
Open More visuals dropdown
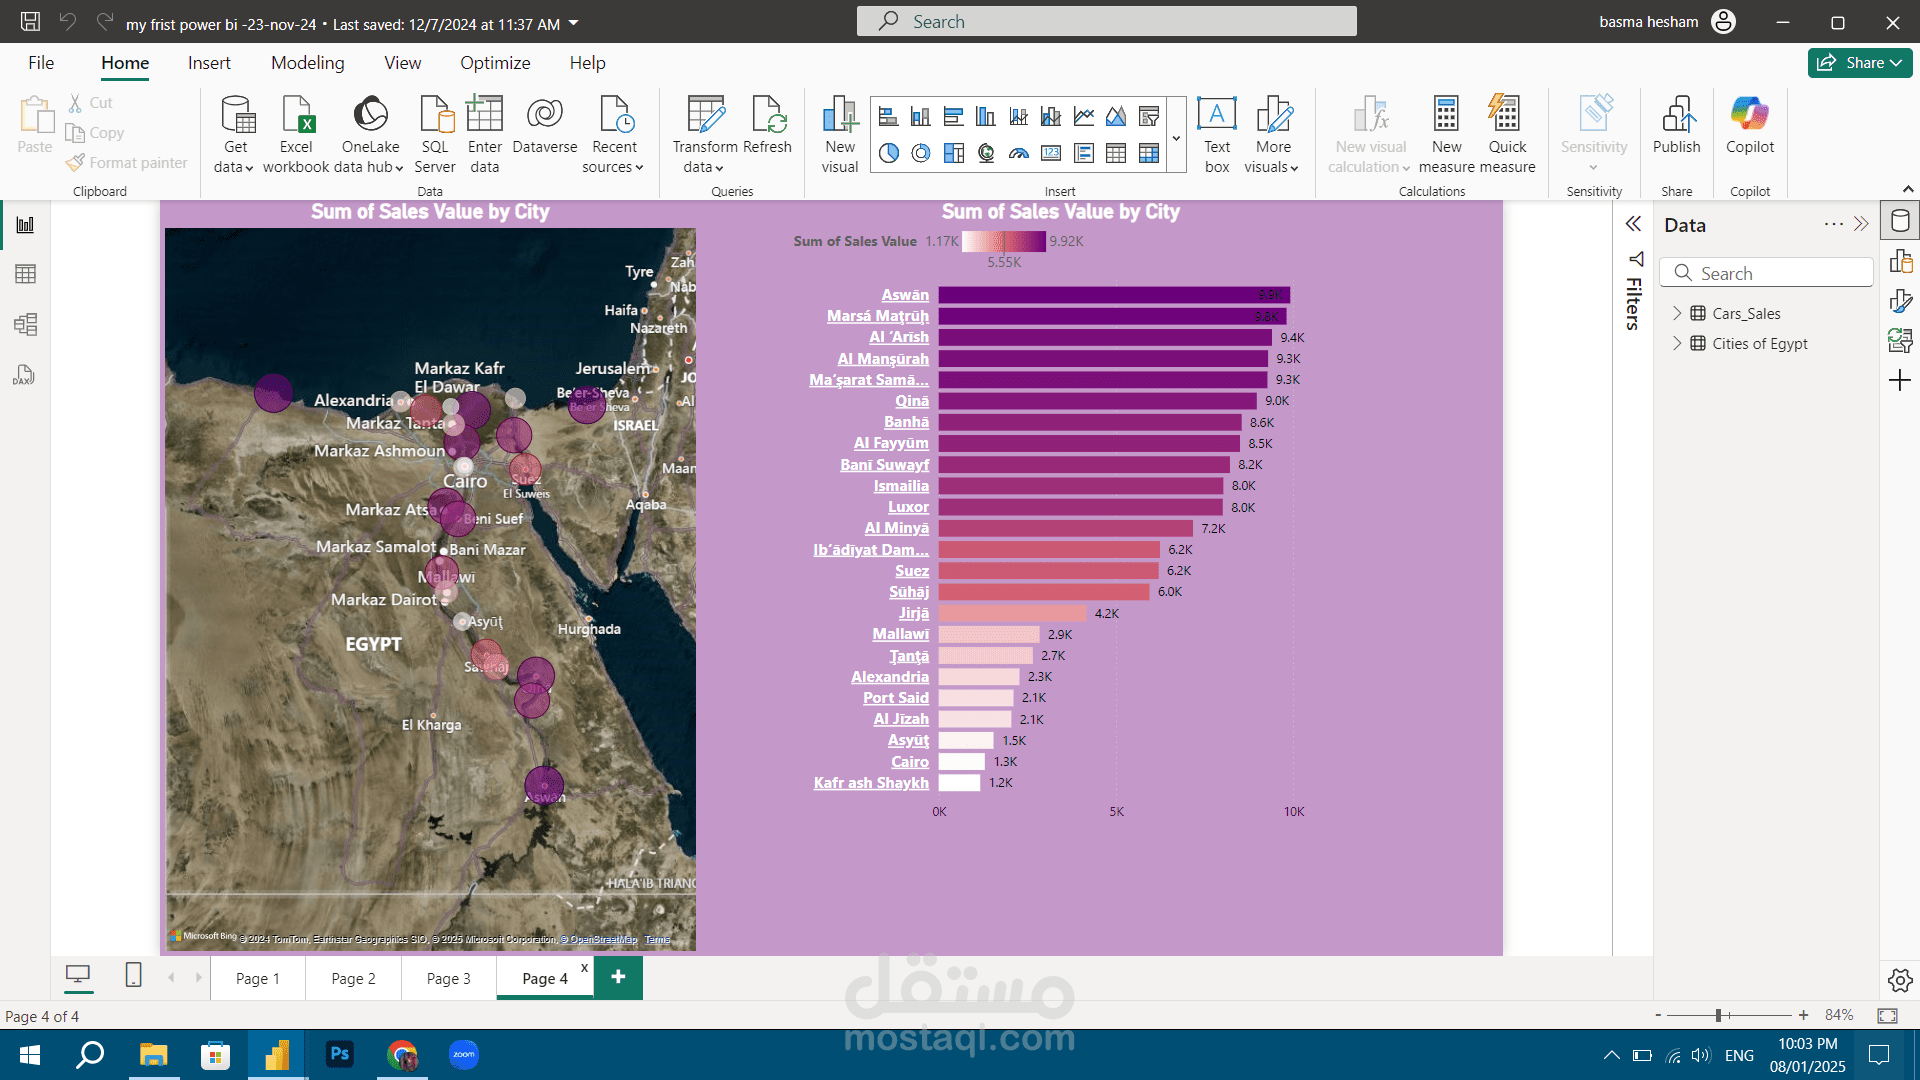[x=1272, y=135]
